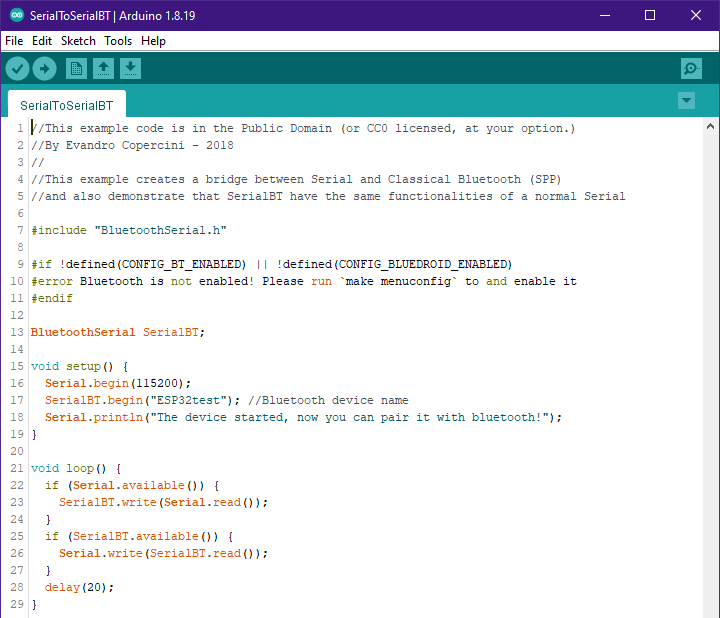Click the Arduino logo in title bar
This screenshot has width=720, height=618.
[x=17, y=15]
